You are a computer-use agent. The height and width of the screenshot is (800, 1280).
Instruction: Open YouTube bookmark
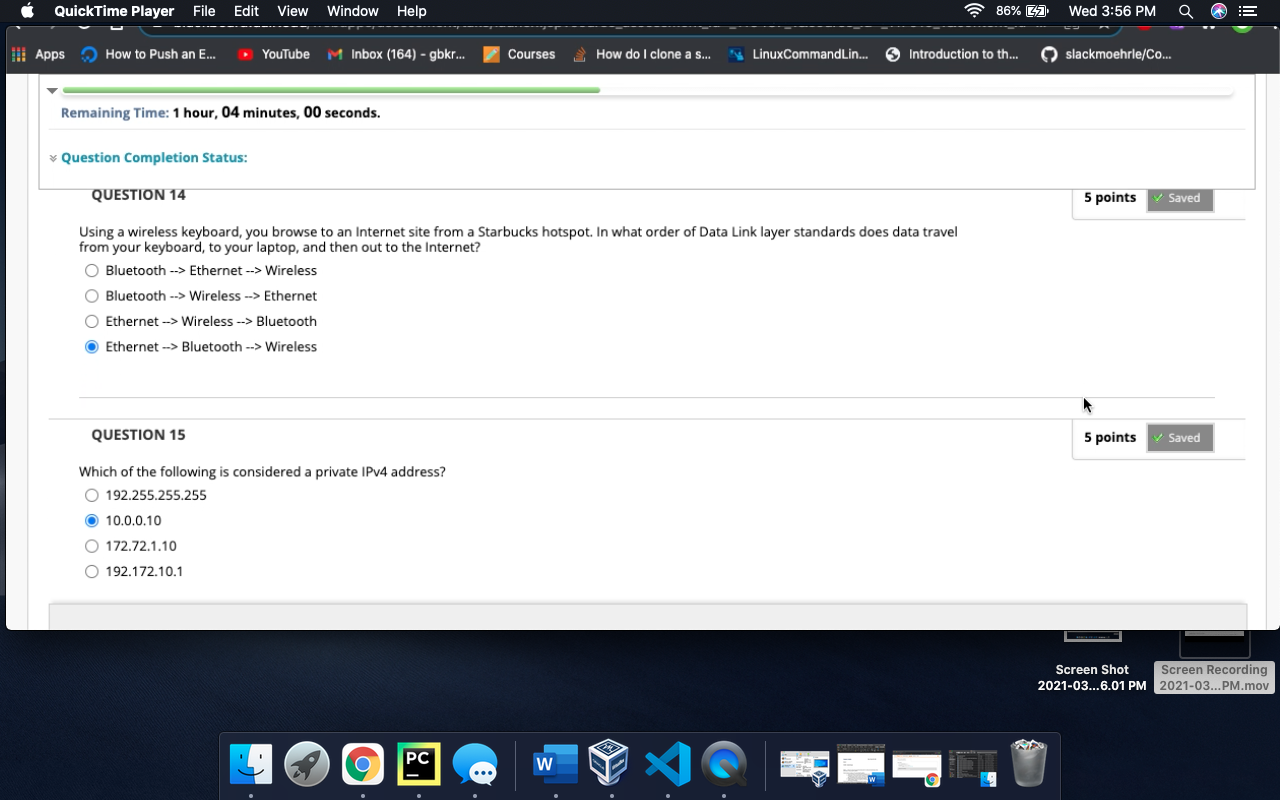click(274, 54)
